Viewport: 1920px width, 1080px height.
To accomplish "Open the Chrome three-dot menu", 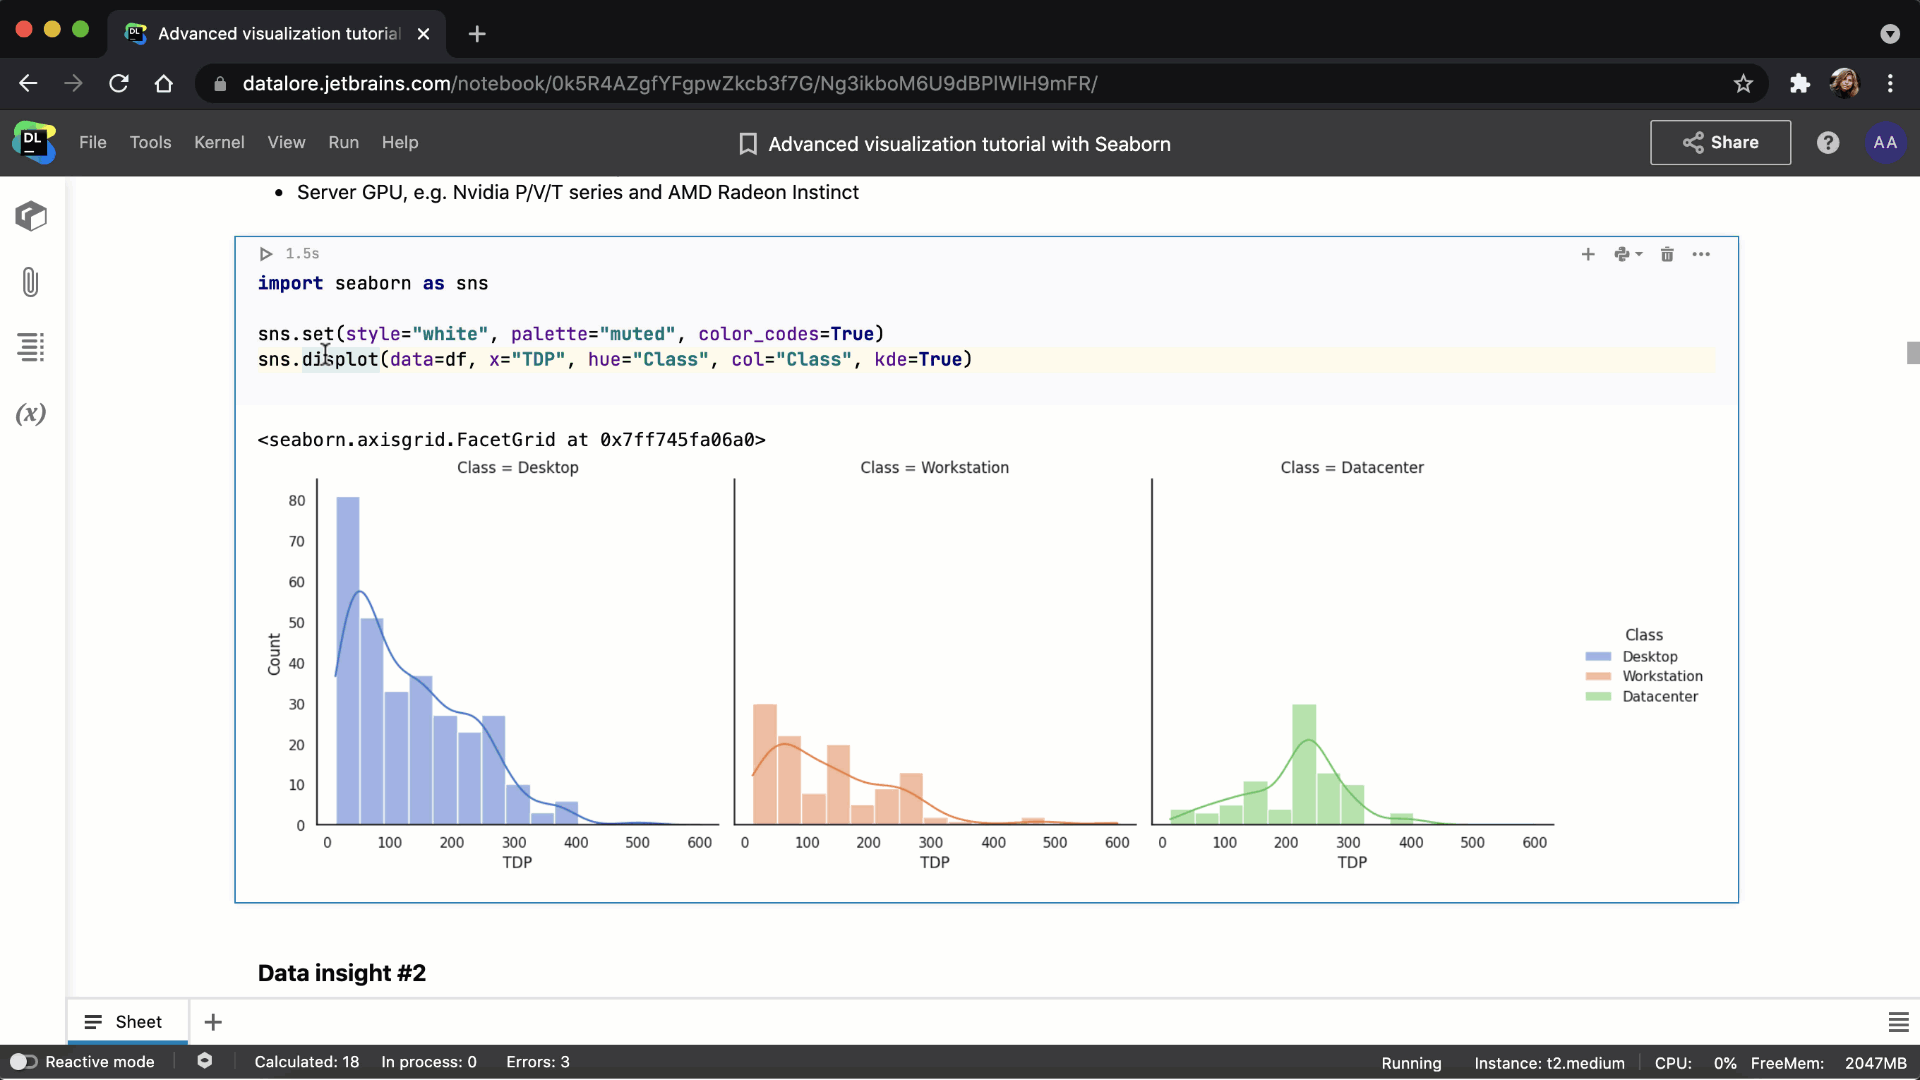I will pos(1890,84).
